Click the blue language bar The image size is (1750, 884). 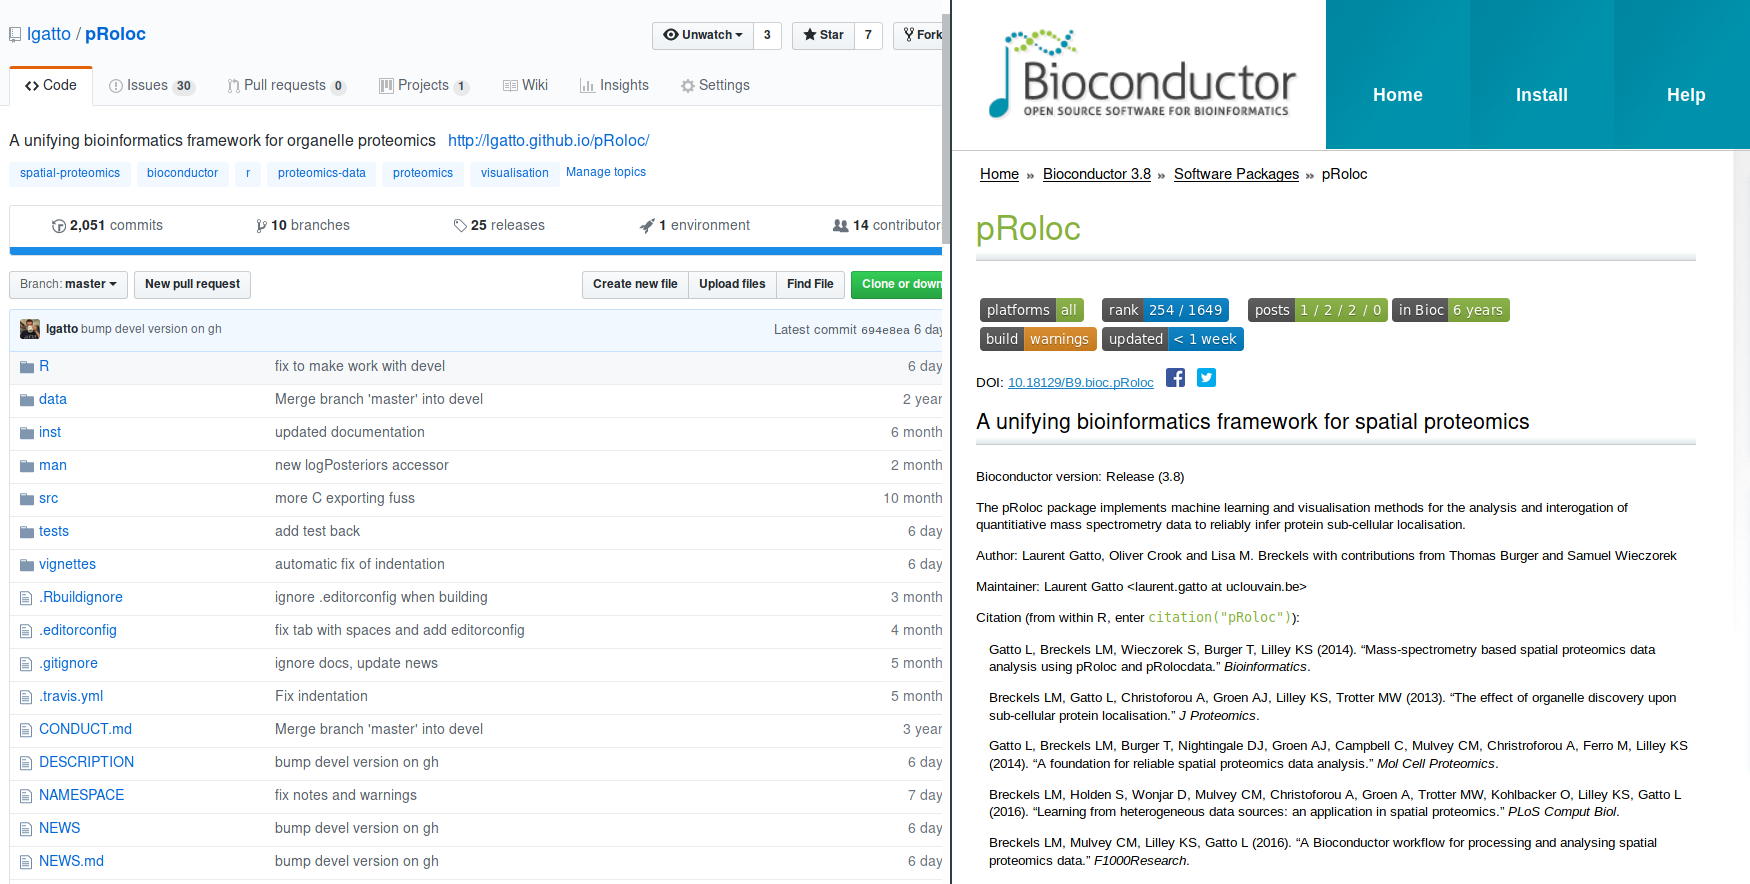(x=476, y=251)
